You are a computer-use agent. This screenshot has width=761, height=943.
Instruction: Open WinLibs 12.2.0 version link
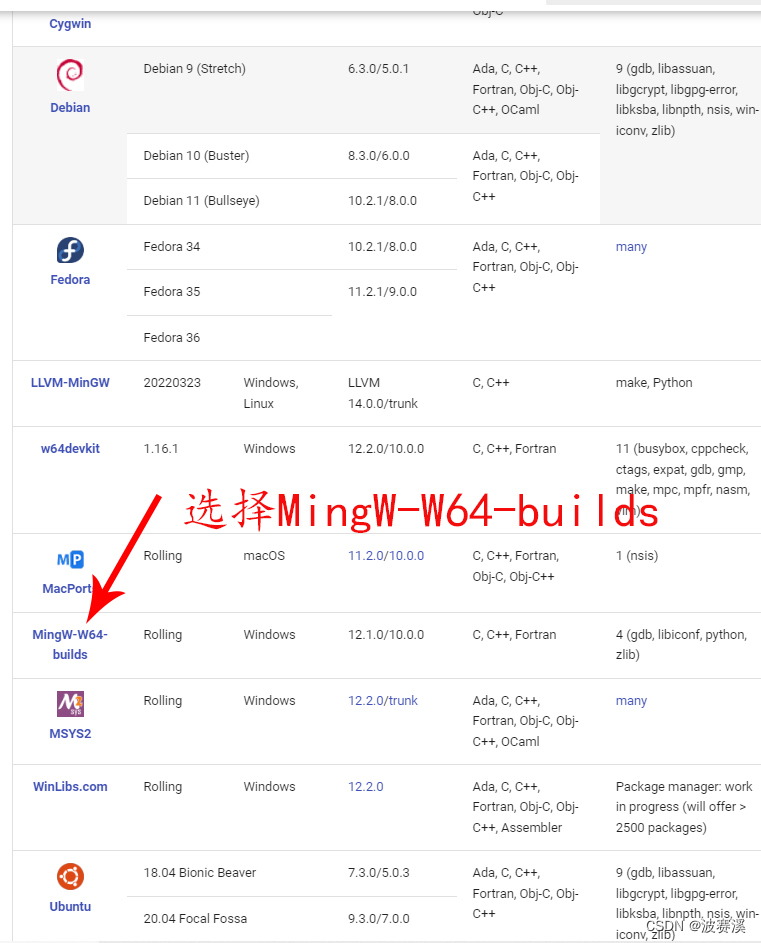click(x=365, y=787)
